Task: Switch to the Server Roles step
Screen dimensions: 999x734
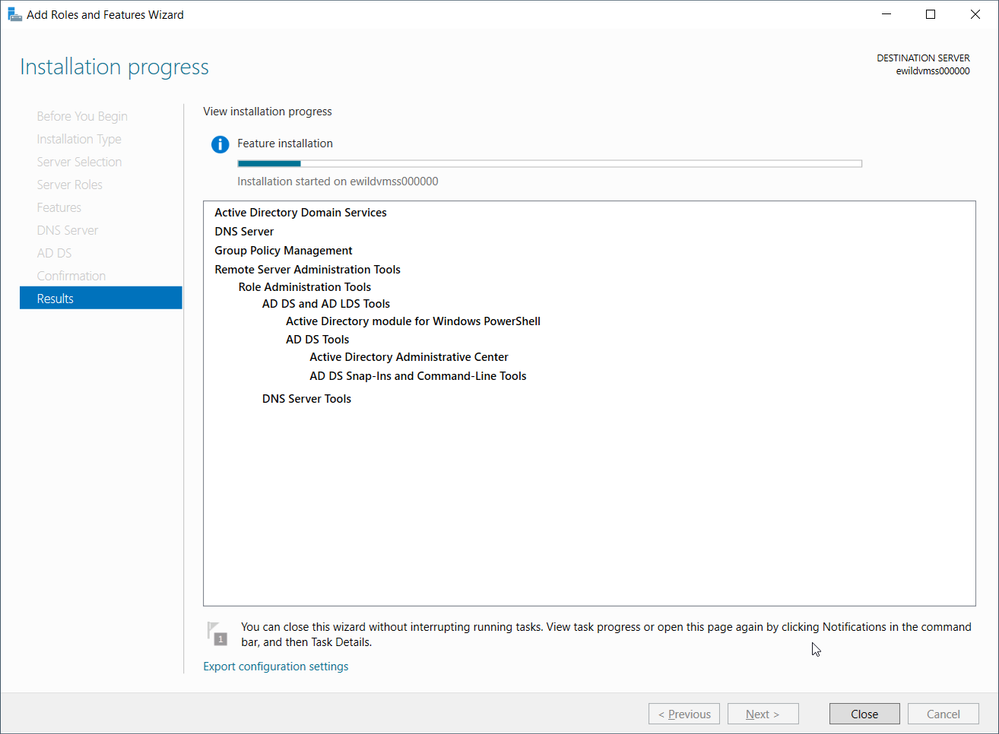Action: (x=69, y=185)
